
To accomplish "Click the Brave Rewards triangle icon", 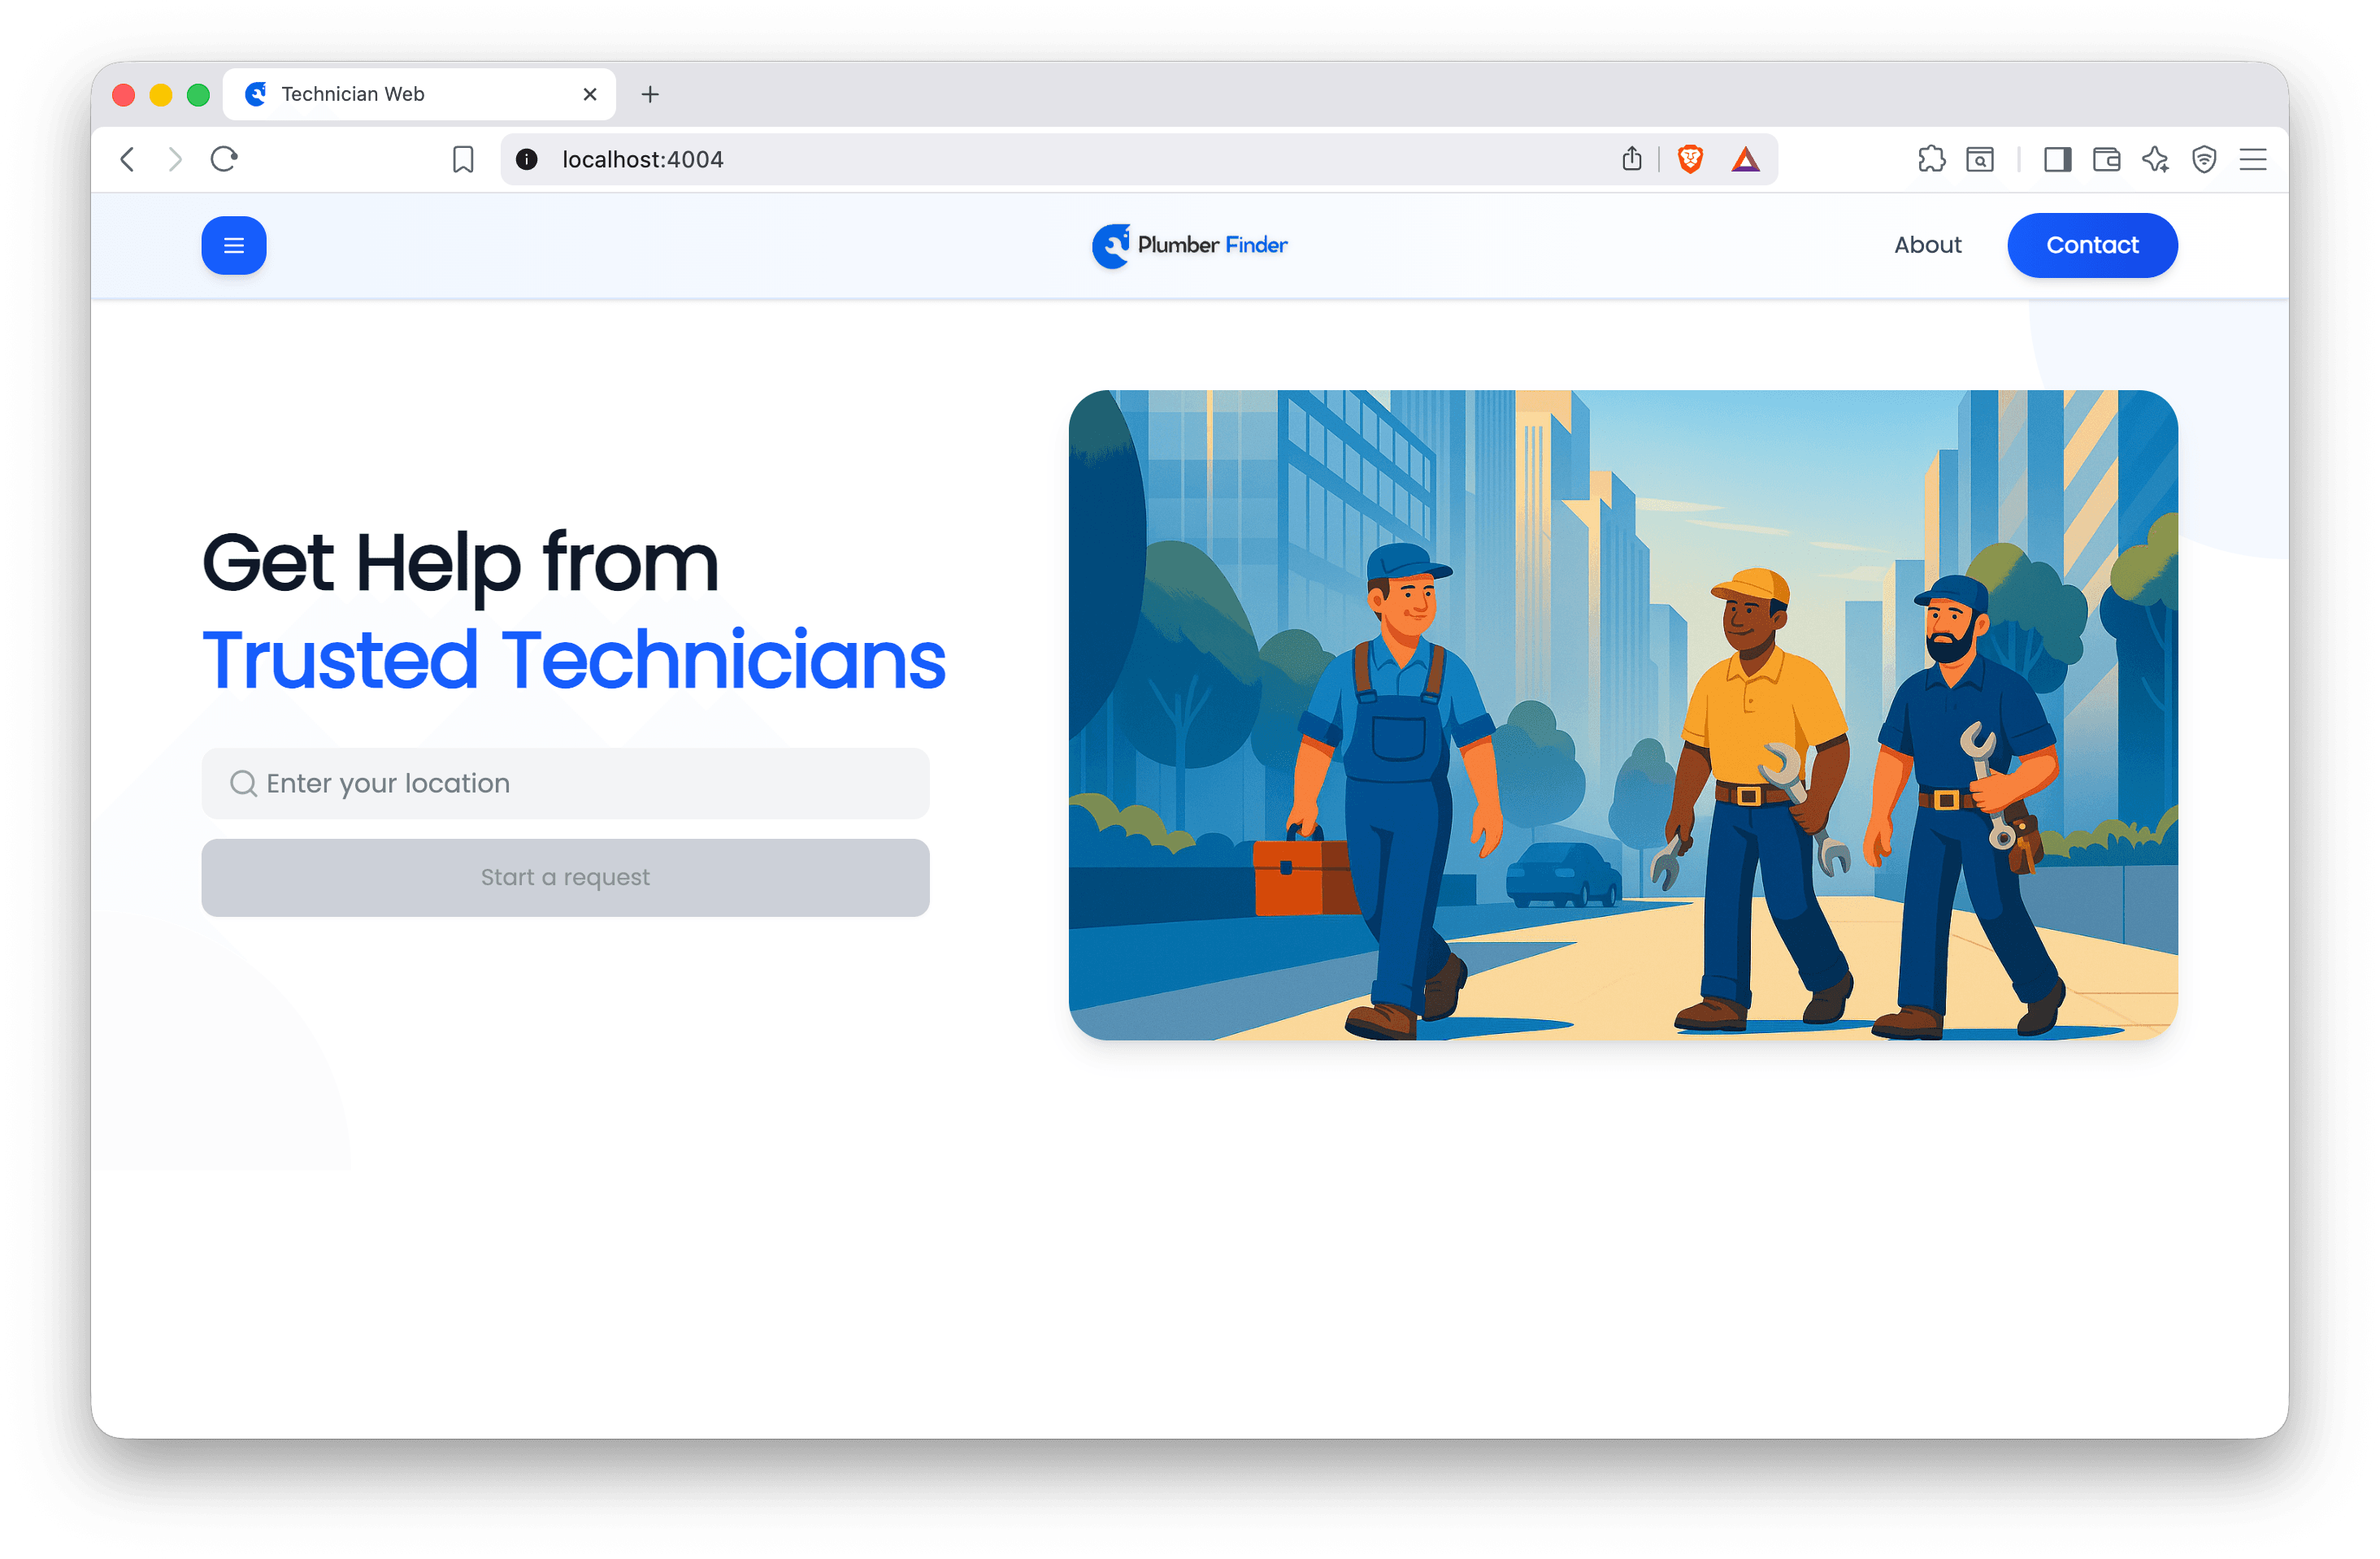I will (1745, 159).
